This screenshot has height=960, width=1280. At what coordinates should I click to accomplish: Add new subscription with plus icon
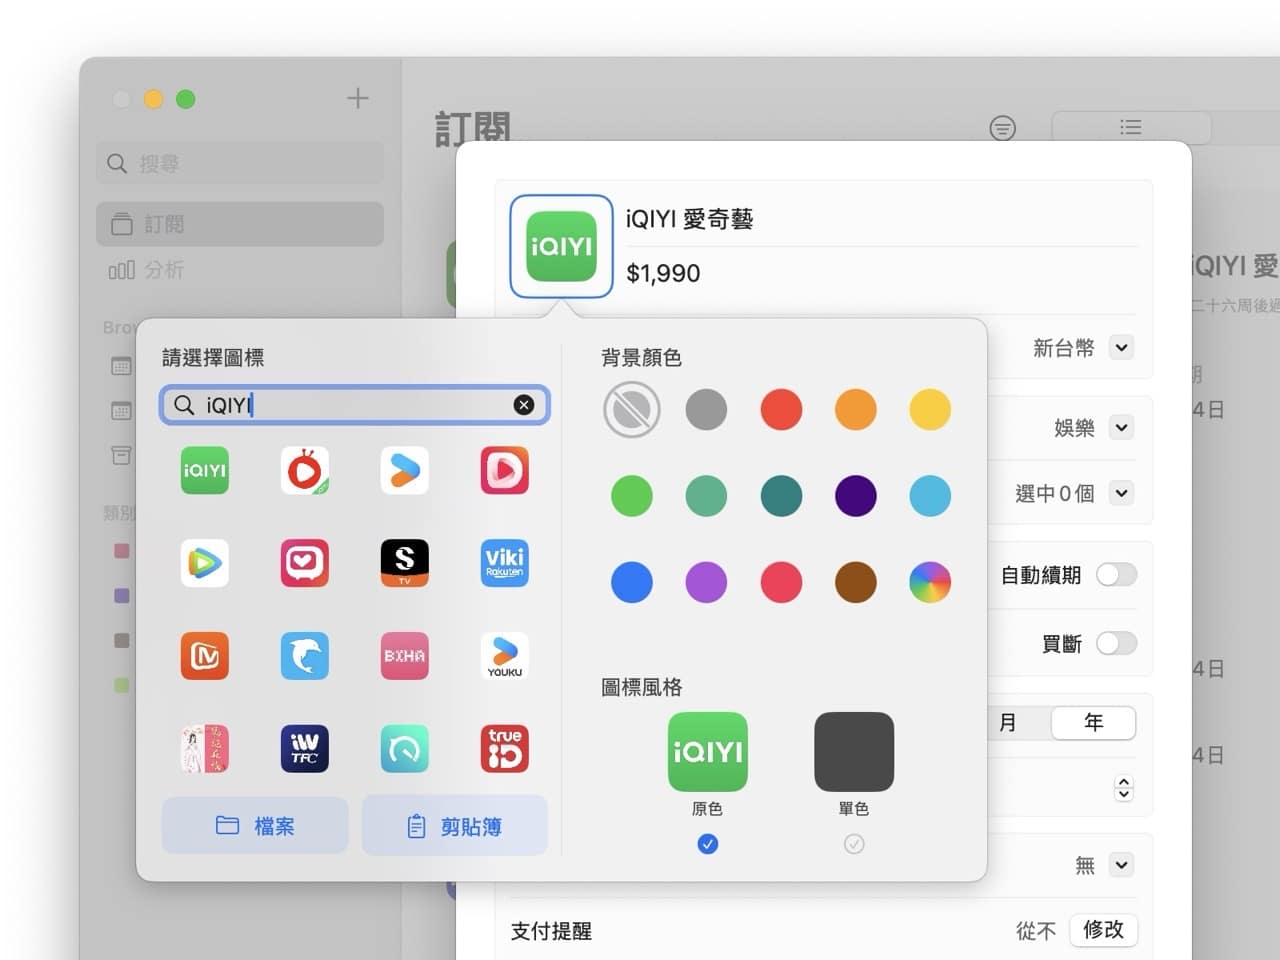click(357, 98)
